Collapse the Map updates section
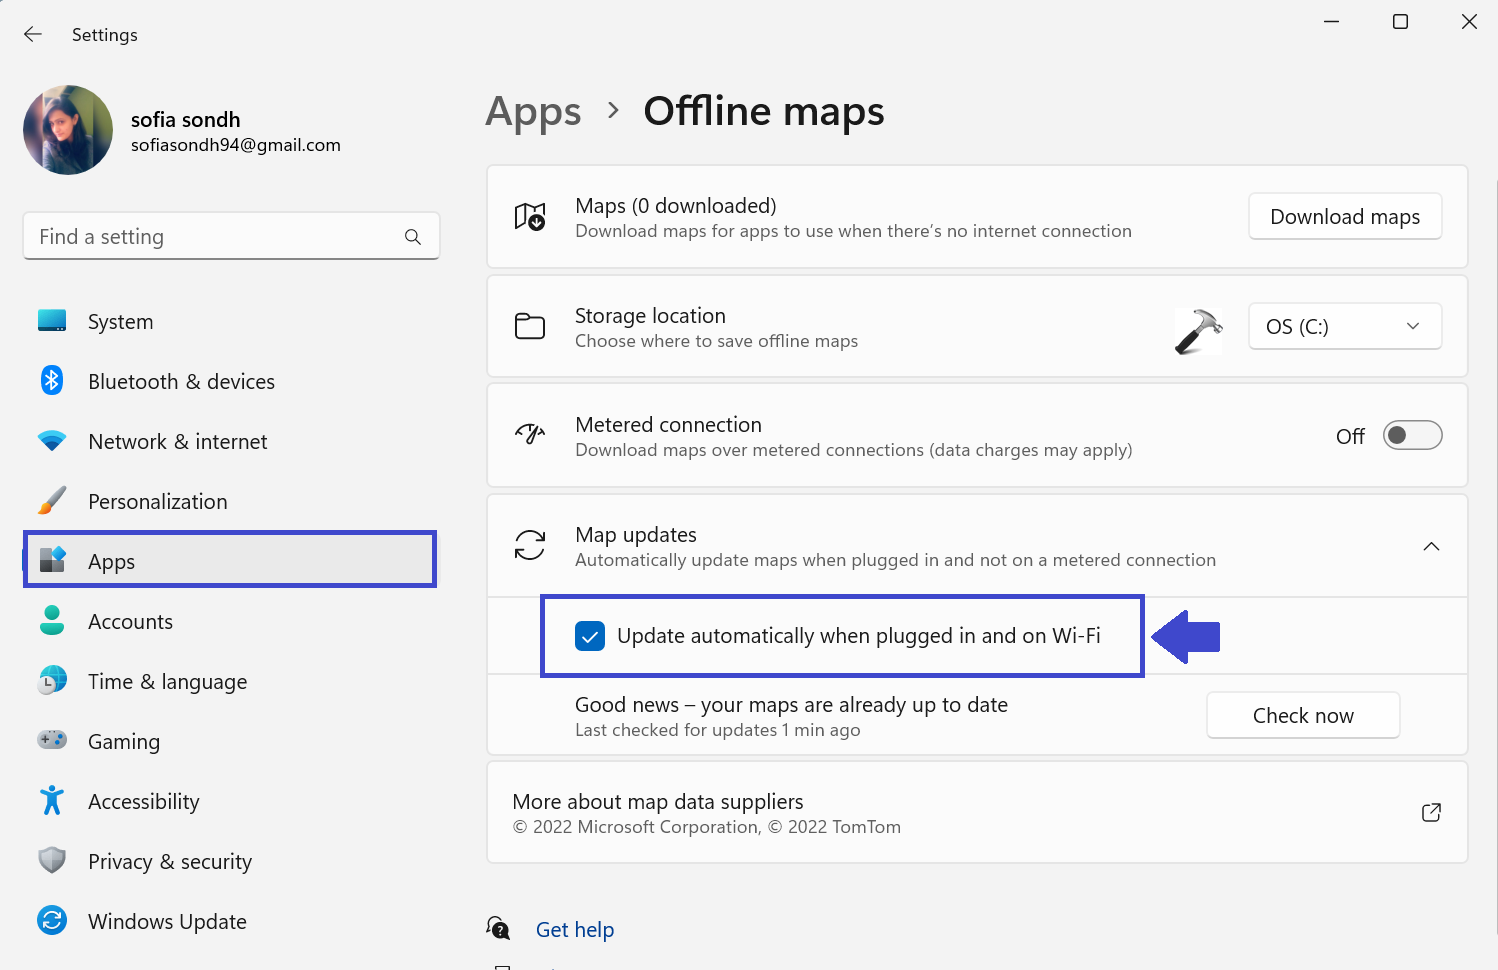The height and width of the screenshot is (970, 1498). pyautogui.click(x=1431, y=546)
